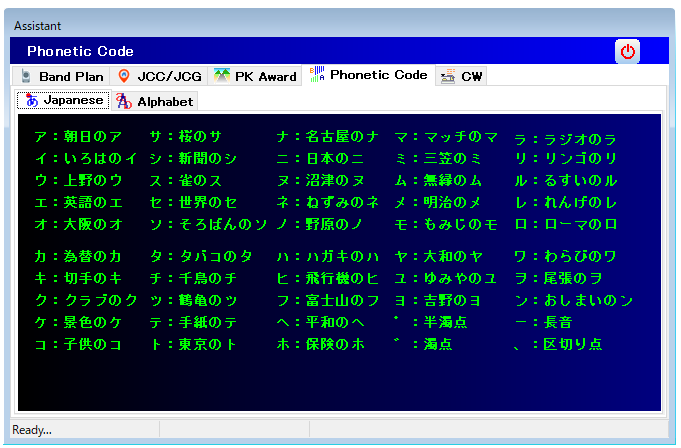
Task: Select the Phonetic Code tab
Action: click(369, 75)
